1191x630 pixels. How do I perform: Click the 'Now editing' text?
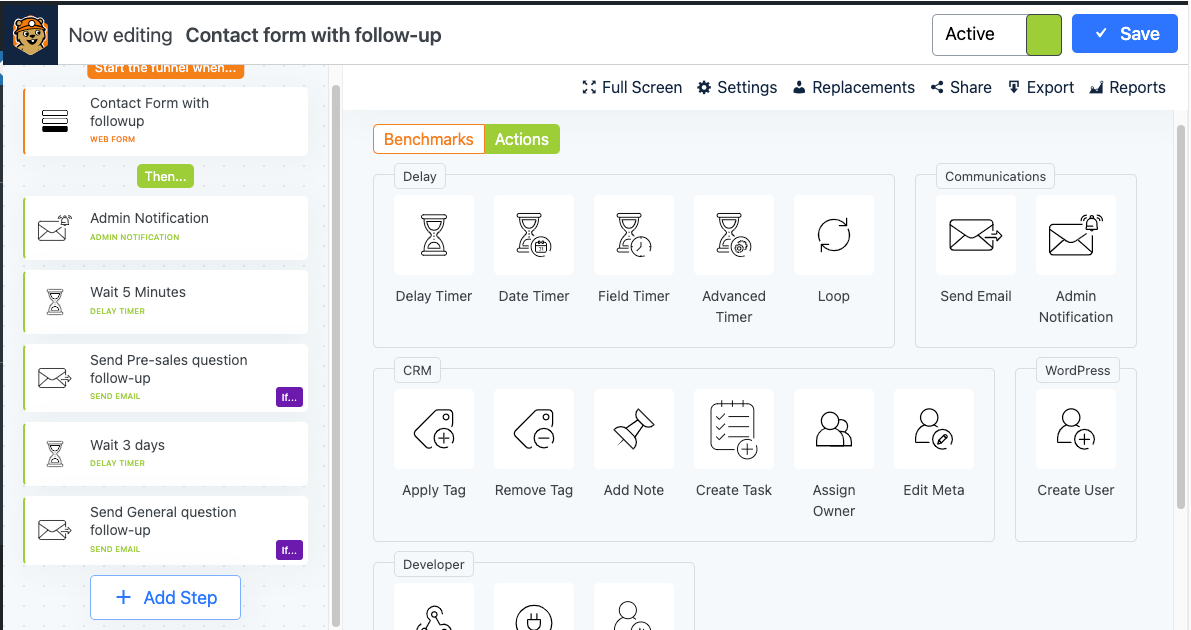pyautogui.click(x=121, y=35)
